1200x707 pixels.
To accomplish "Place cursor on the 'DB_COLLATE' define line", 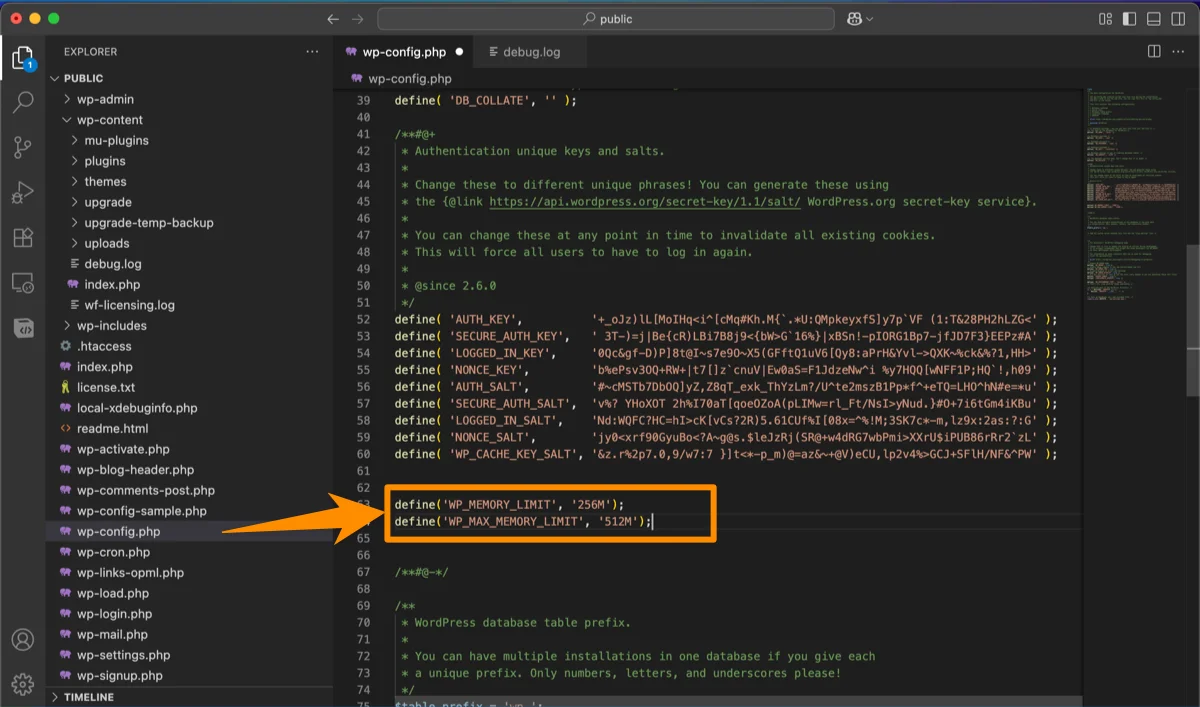I will (486, 101).
